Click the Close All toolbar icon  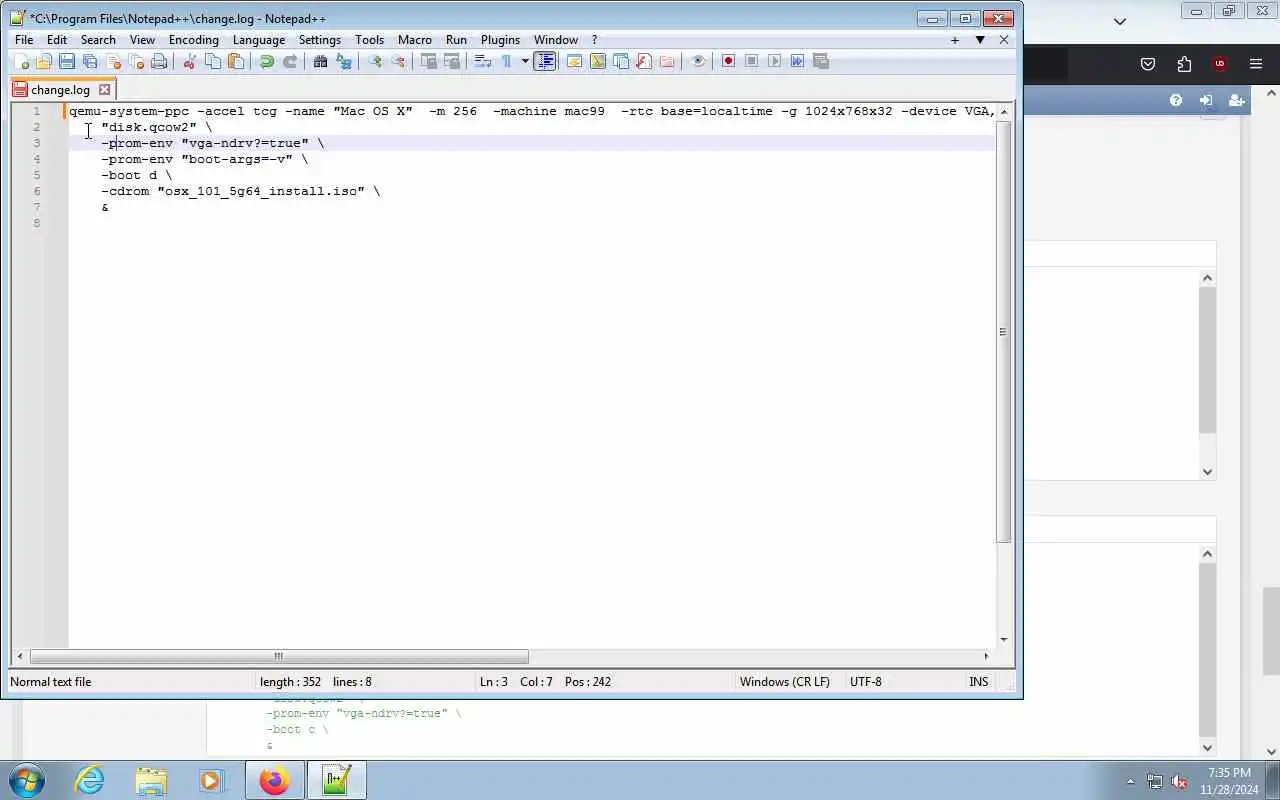[136, 61]
